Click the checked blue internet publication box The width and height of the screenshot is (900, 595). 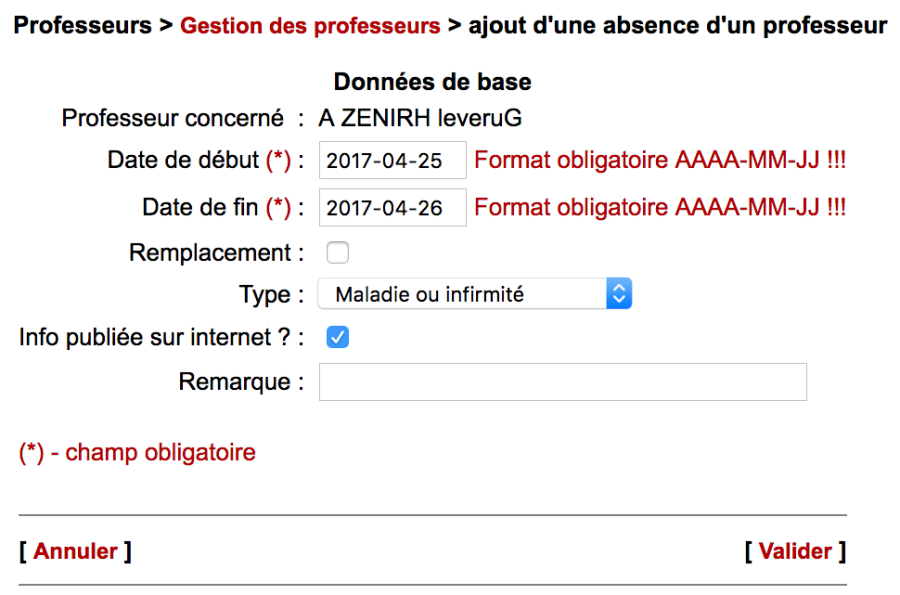[x=337, y=337]
